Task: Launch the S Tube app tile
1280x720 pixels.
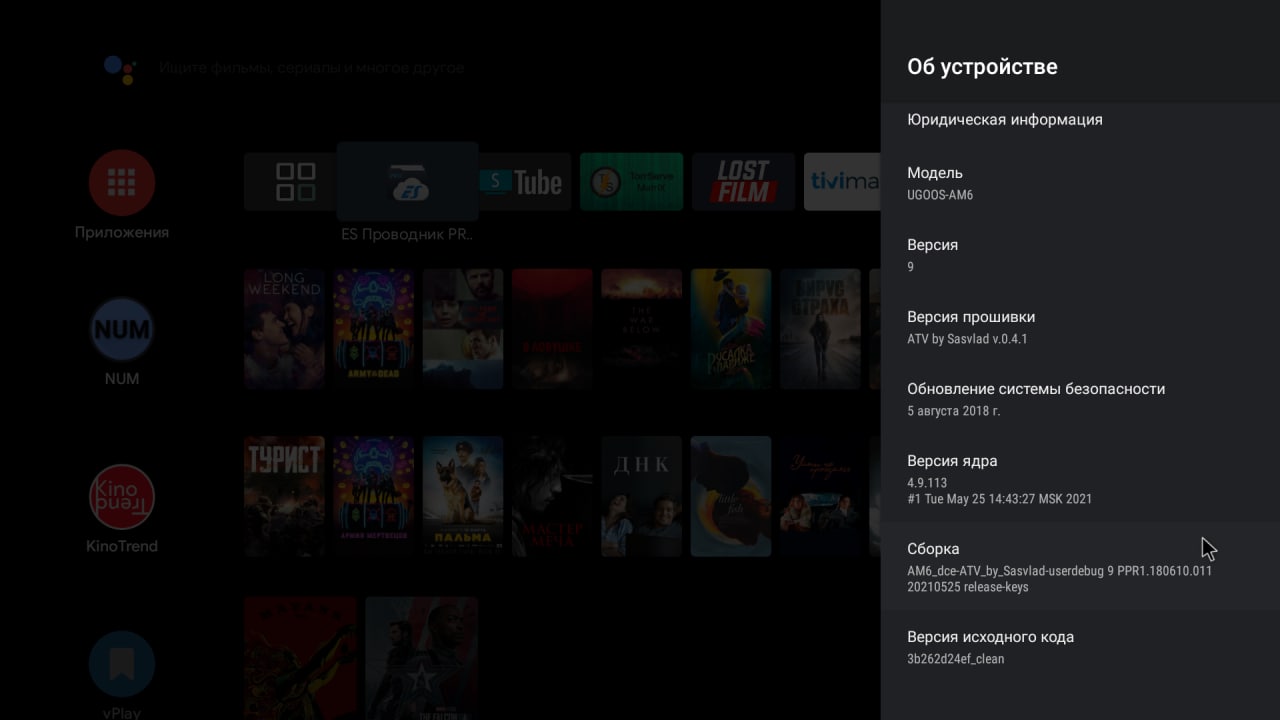Action: (524, 182)
